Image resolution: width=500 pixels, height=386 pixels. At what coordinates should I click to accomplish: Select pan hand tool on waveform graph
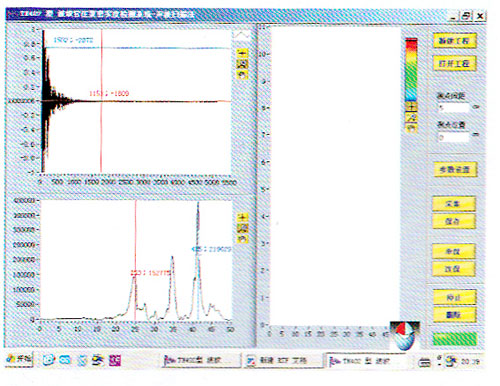point(242,75)
